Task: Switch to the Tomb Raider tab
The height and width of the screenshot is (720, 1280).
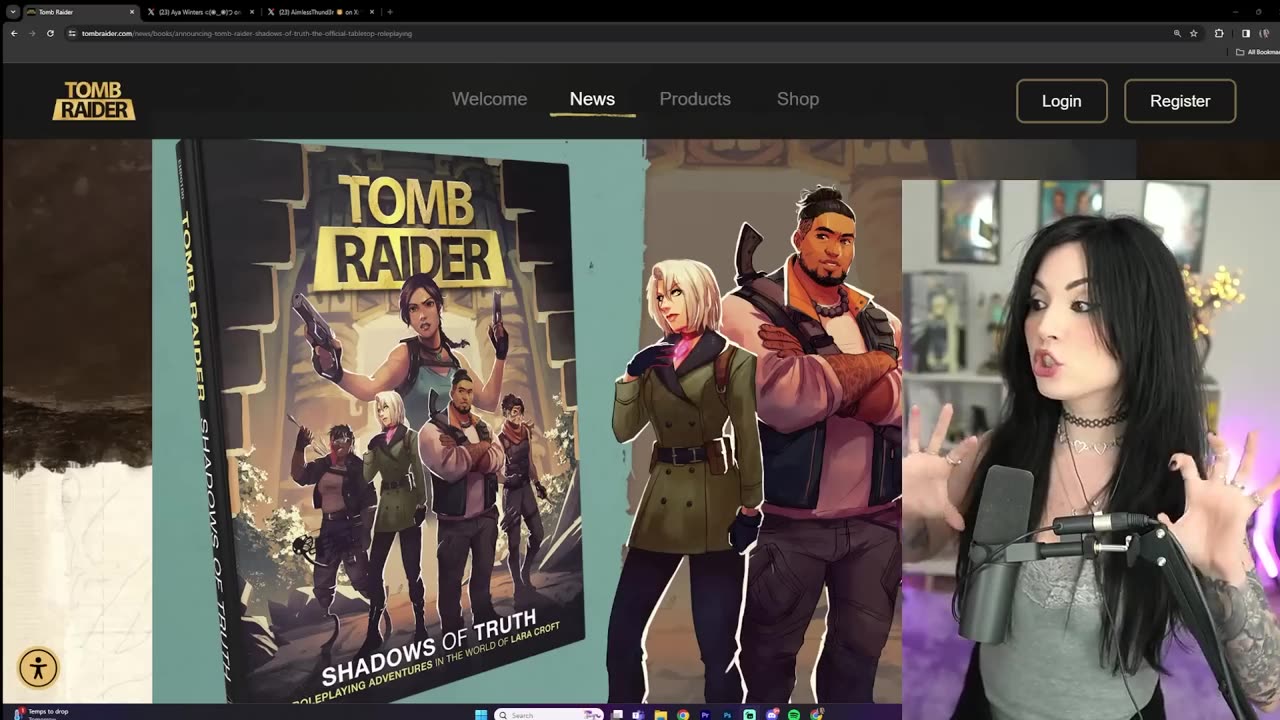Action: pyautogui.click(x=80, y=12)
